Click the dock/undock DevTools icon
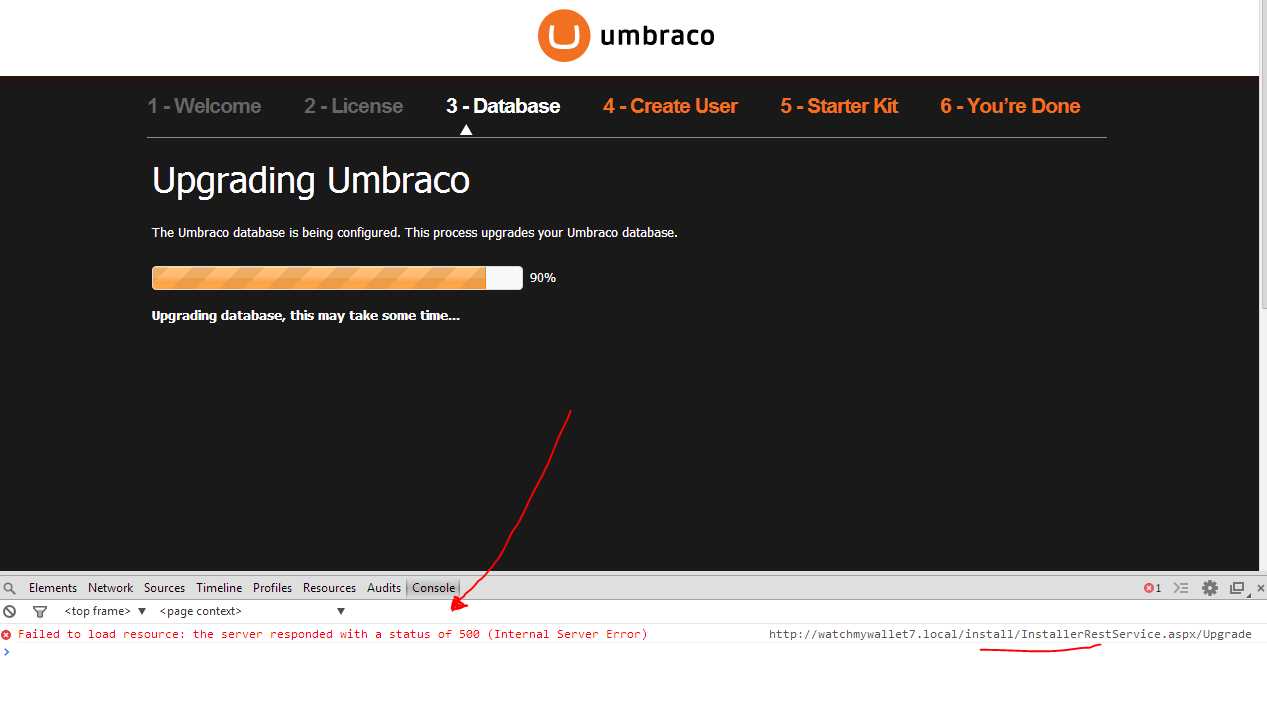This screenshot has height=706, width=1267. pyautogui.click(x=1237, y=588)
